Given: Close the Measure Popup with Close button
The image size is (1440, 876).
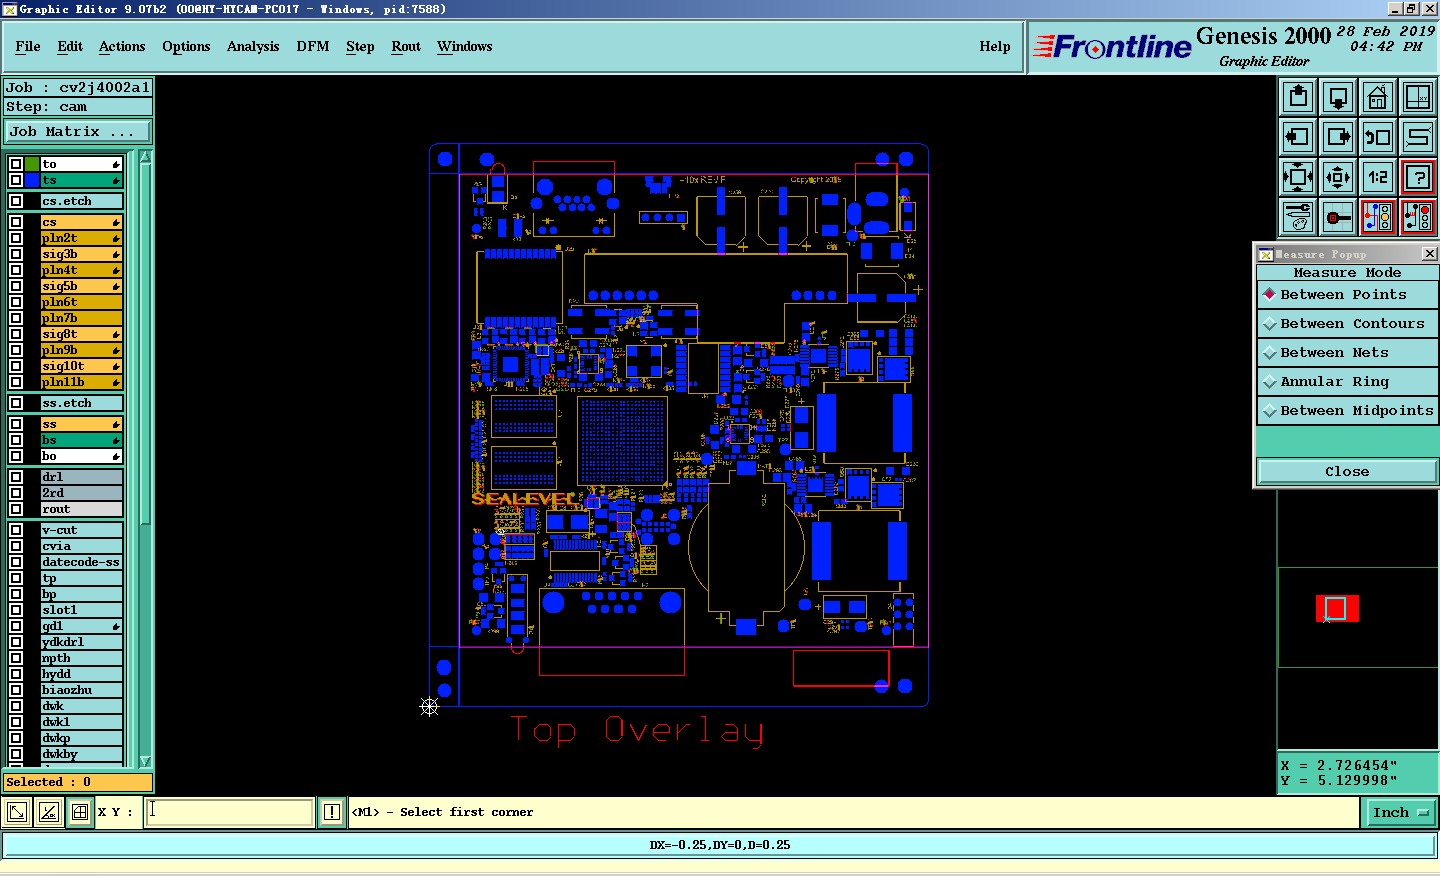Looking at the screenshot, I should (x=1347, y=472).
